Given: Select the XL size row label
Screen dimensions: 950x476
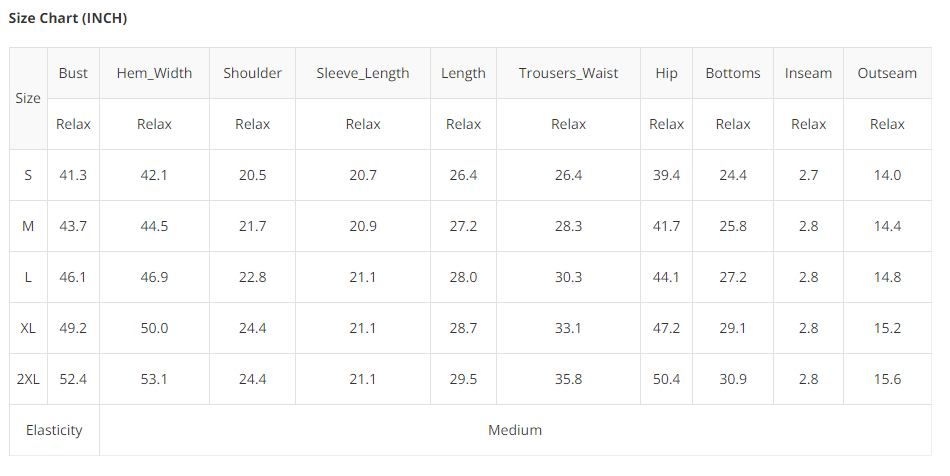Looking at the screenshot, I should pos(28,328).
